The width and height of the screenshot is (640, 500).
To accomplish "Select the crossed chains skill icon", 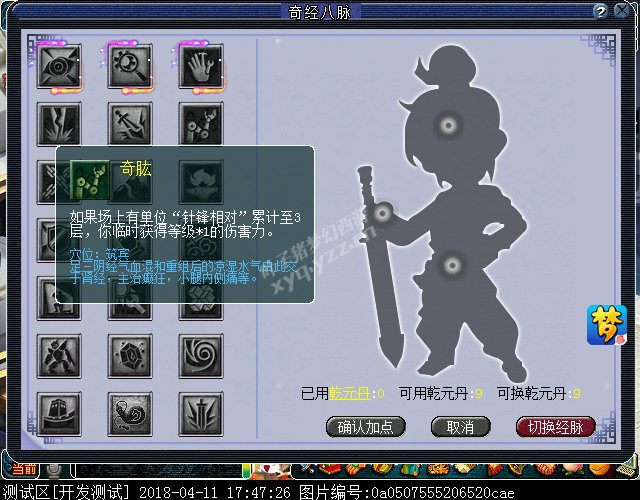I will [x=46, y=182].
